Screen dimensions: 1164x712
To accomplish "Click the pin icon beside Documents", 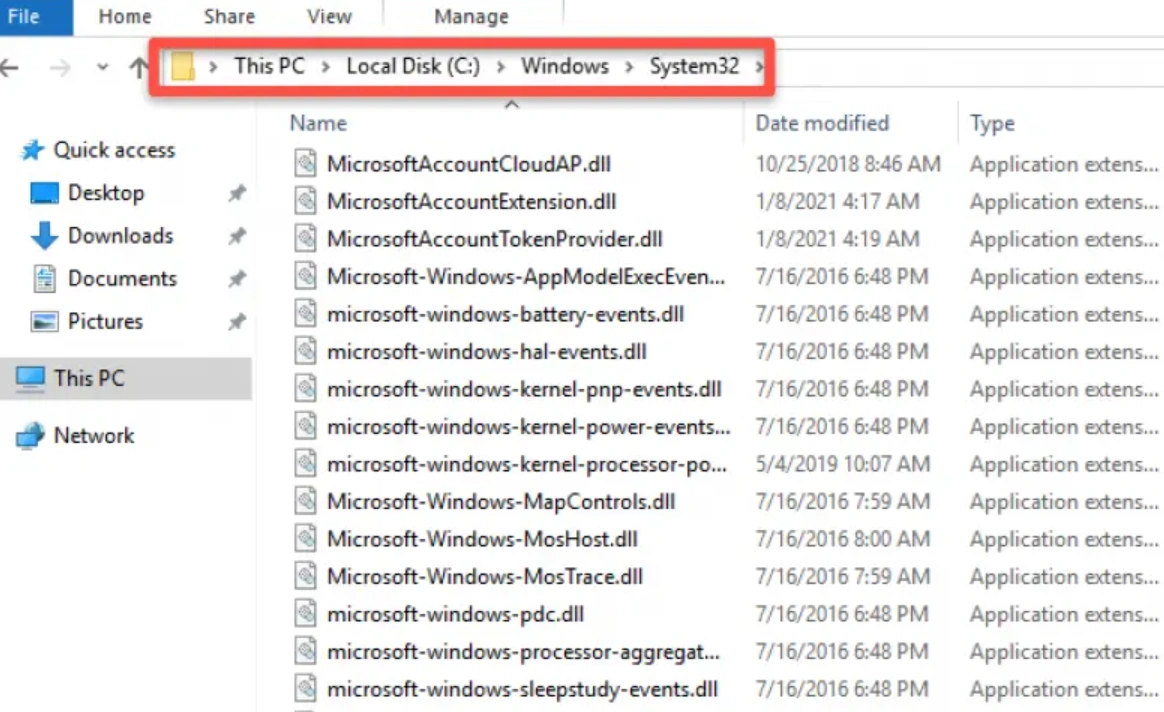I will click(x=237, y=279).
